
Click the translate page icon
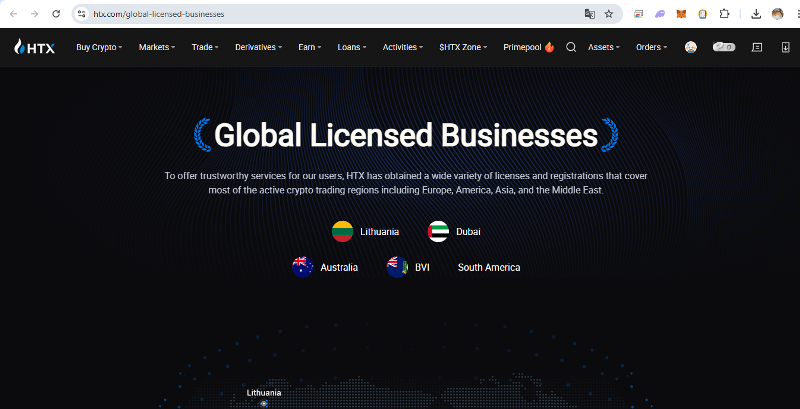tap(589, 14)
